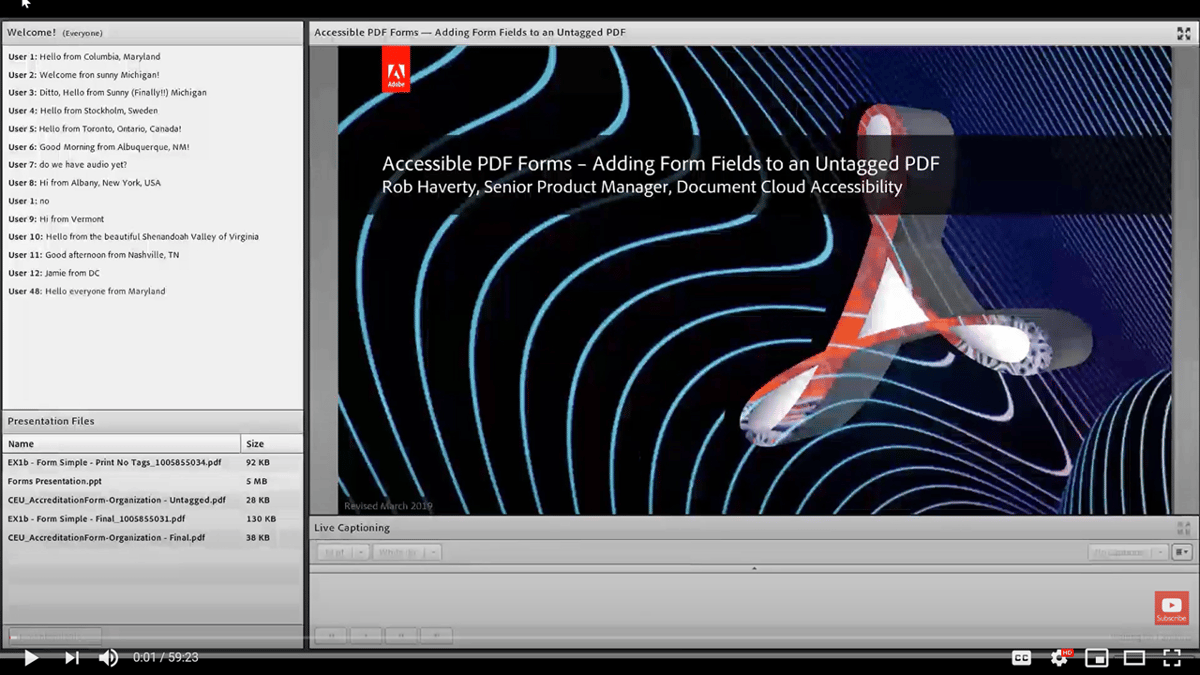Skip to next video with the icon
This screenshot has width=1200, height=675.
point(69,658)
